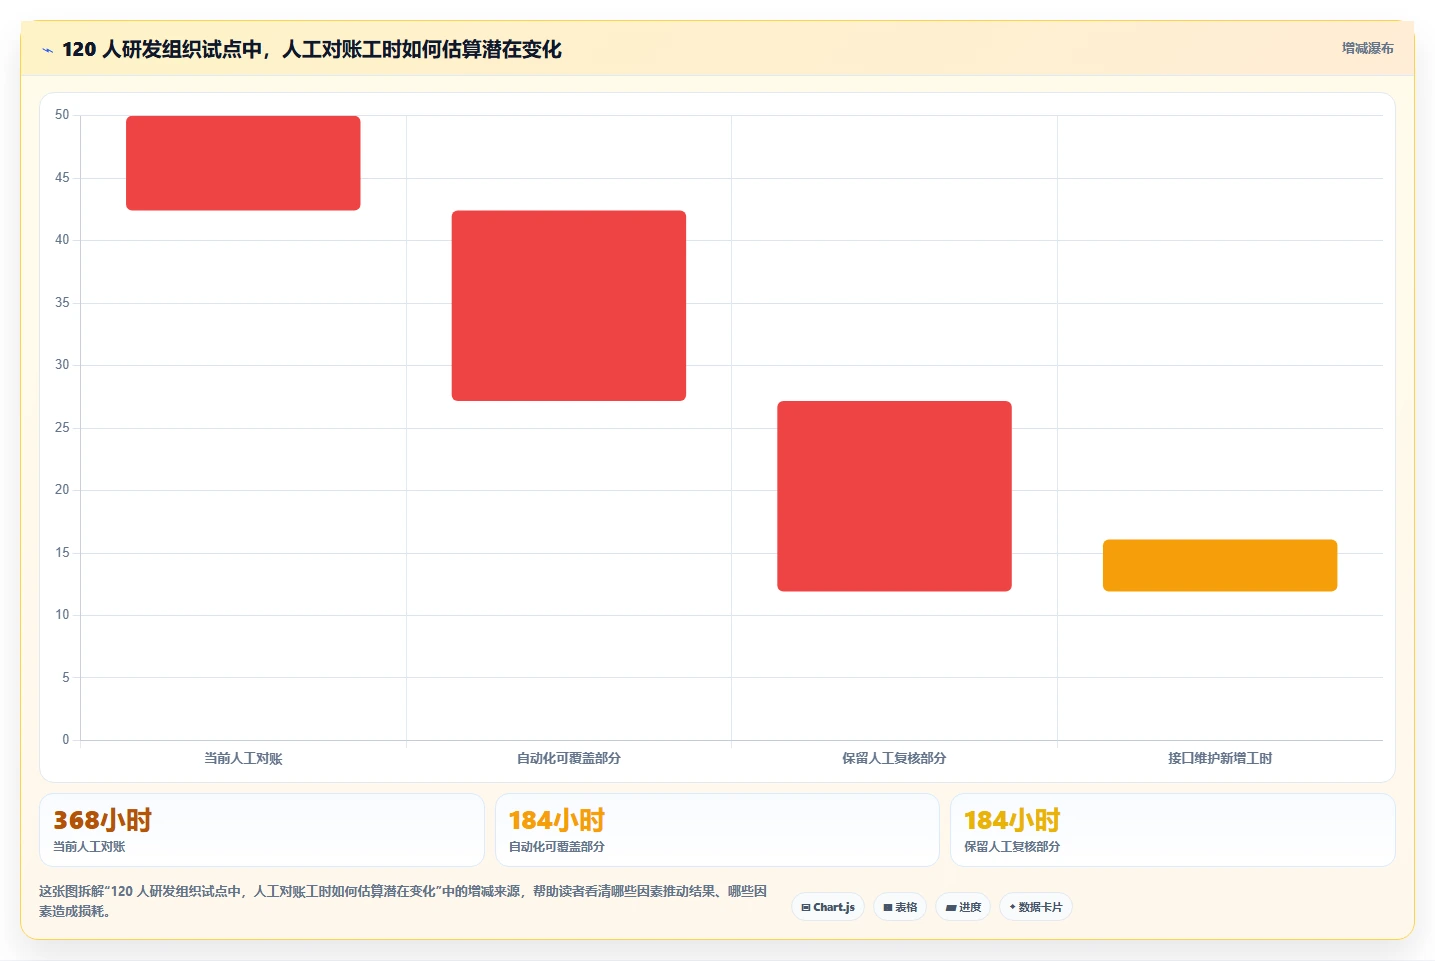Click the 368小时 value card
The image size is (1435, 961).
262,830
